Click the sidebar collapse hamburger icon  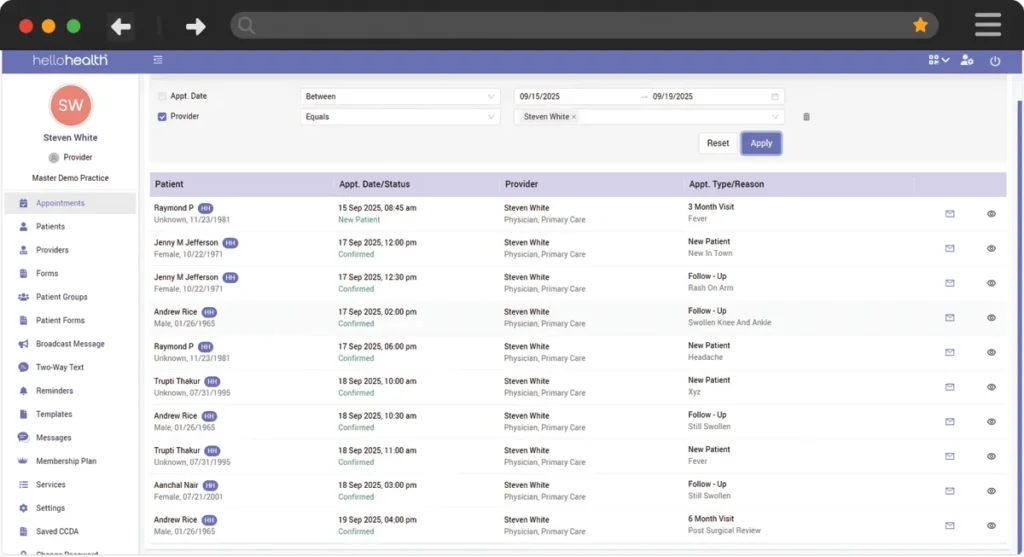click(x=158, y=61)
